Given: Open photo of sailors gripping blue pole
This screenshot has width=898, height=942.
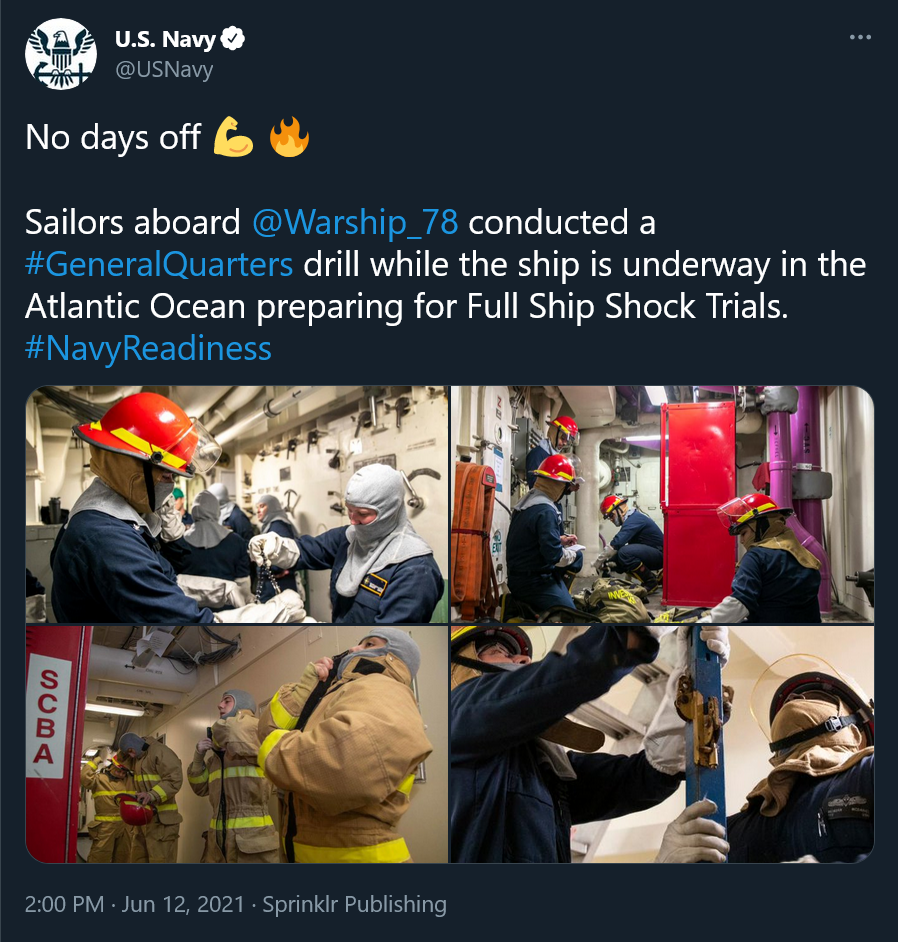Looking at the screenshot, I should [662, 744].
